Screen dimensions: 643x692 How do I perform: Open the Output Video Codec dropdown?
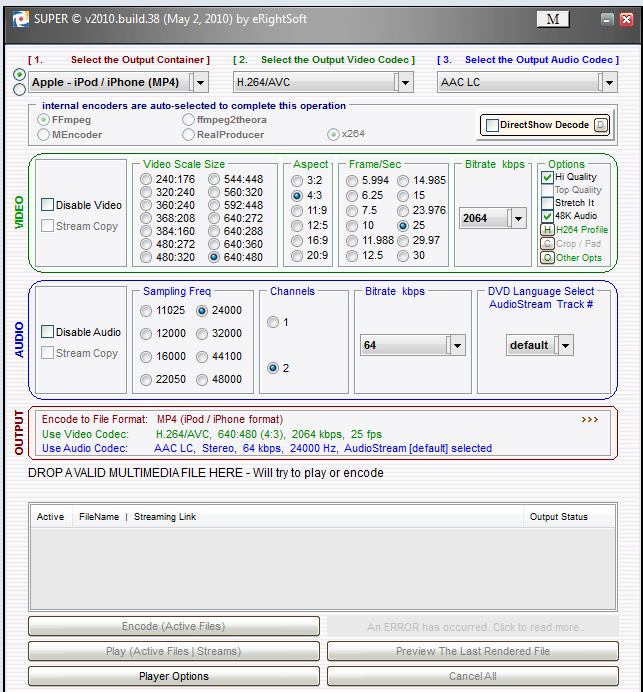coord(405,83)
